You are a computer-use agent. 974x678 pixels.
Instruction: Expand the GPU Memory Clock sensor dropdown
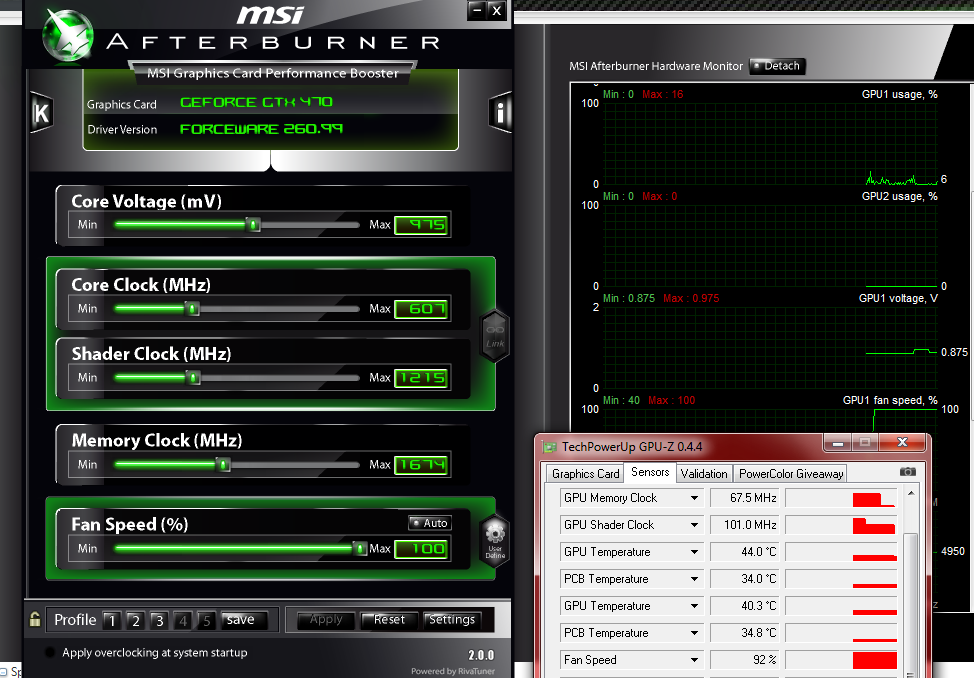point(694,498)
